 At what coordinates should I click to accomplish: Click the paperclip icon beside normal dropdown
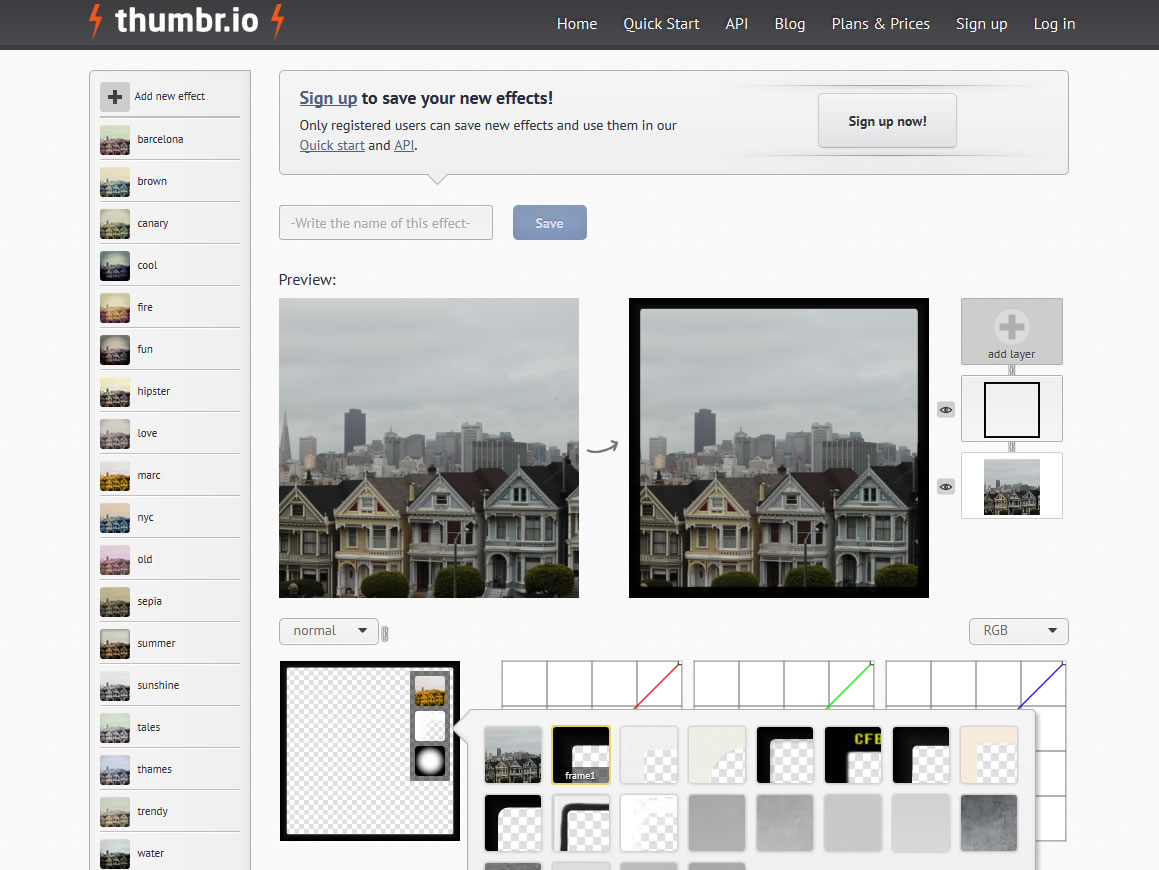pos(384,633)
